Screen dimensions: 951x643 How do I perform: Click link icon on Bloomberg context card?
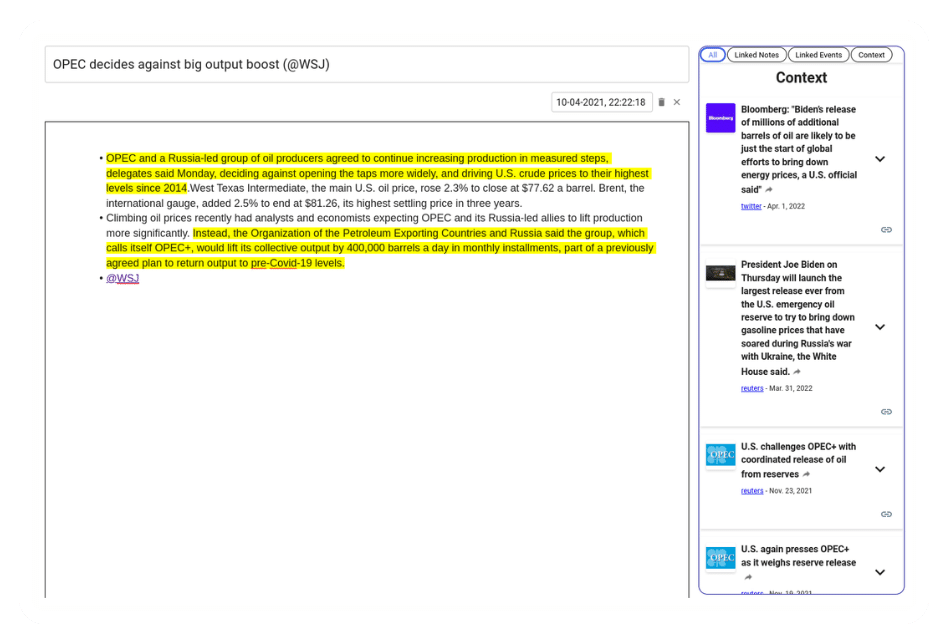tap(886, 230)
